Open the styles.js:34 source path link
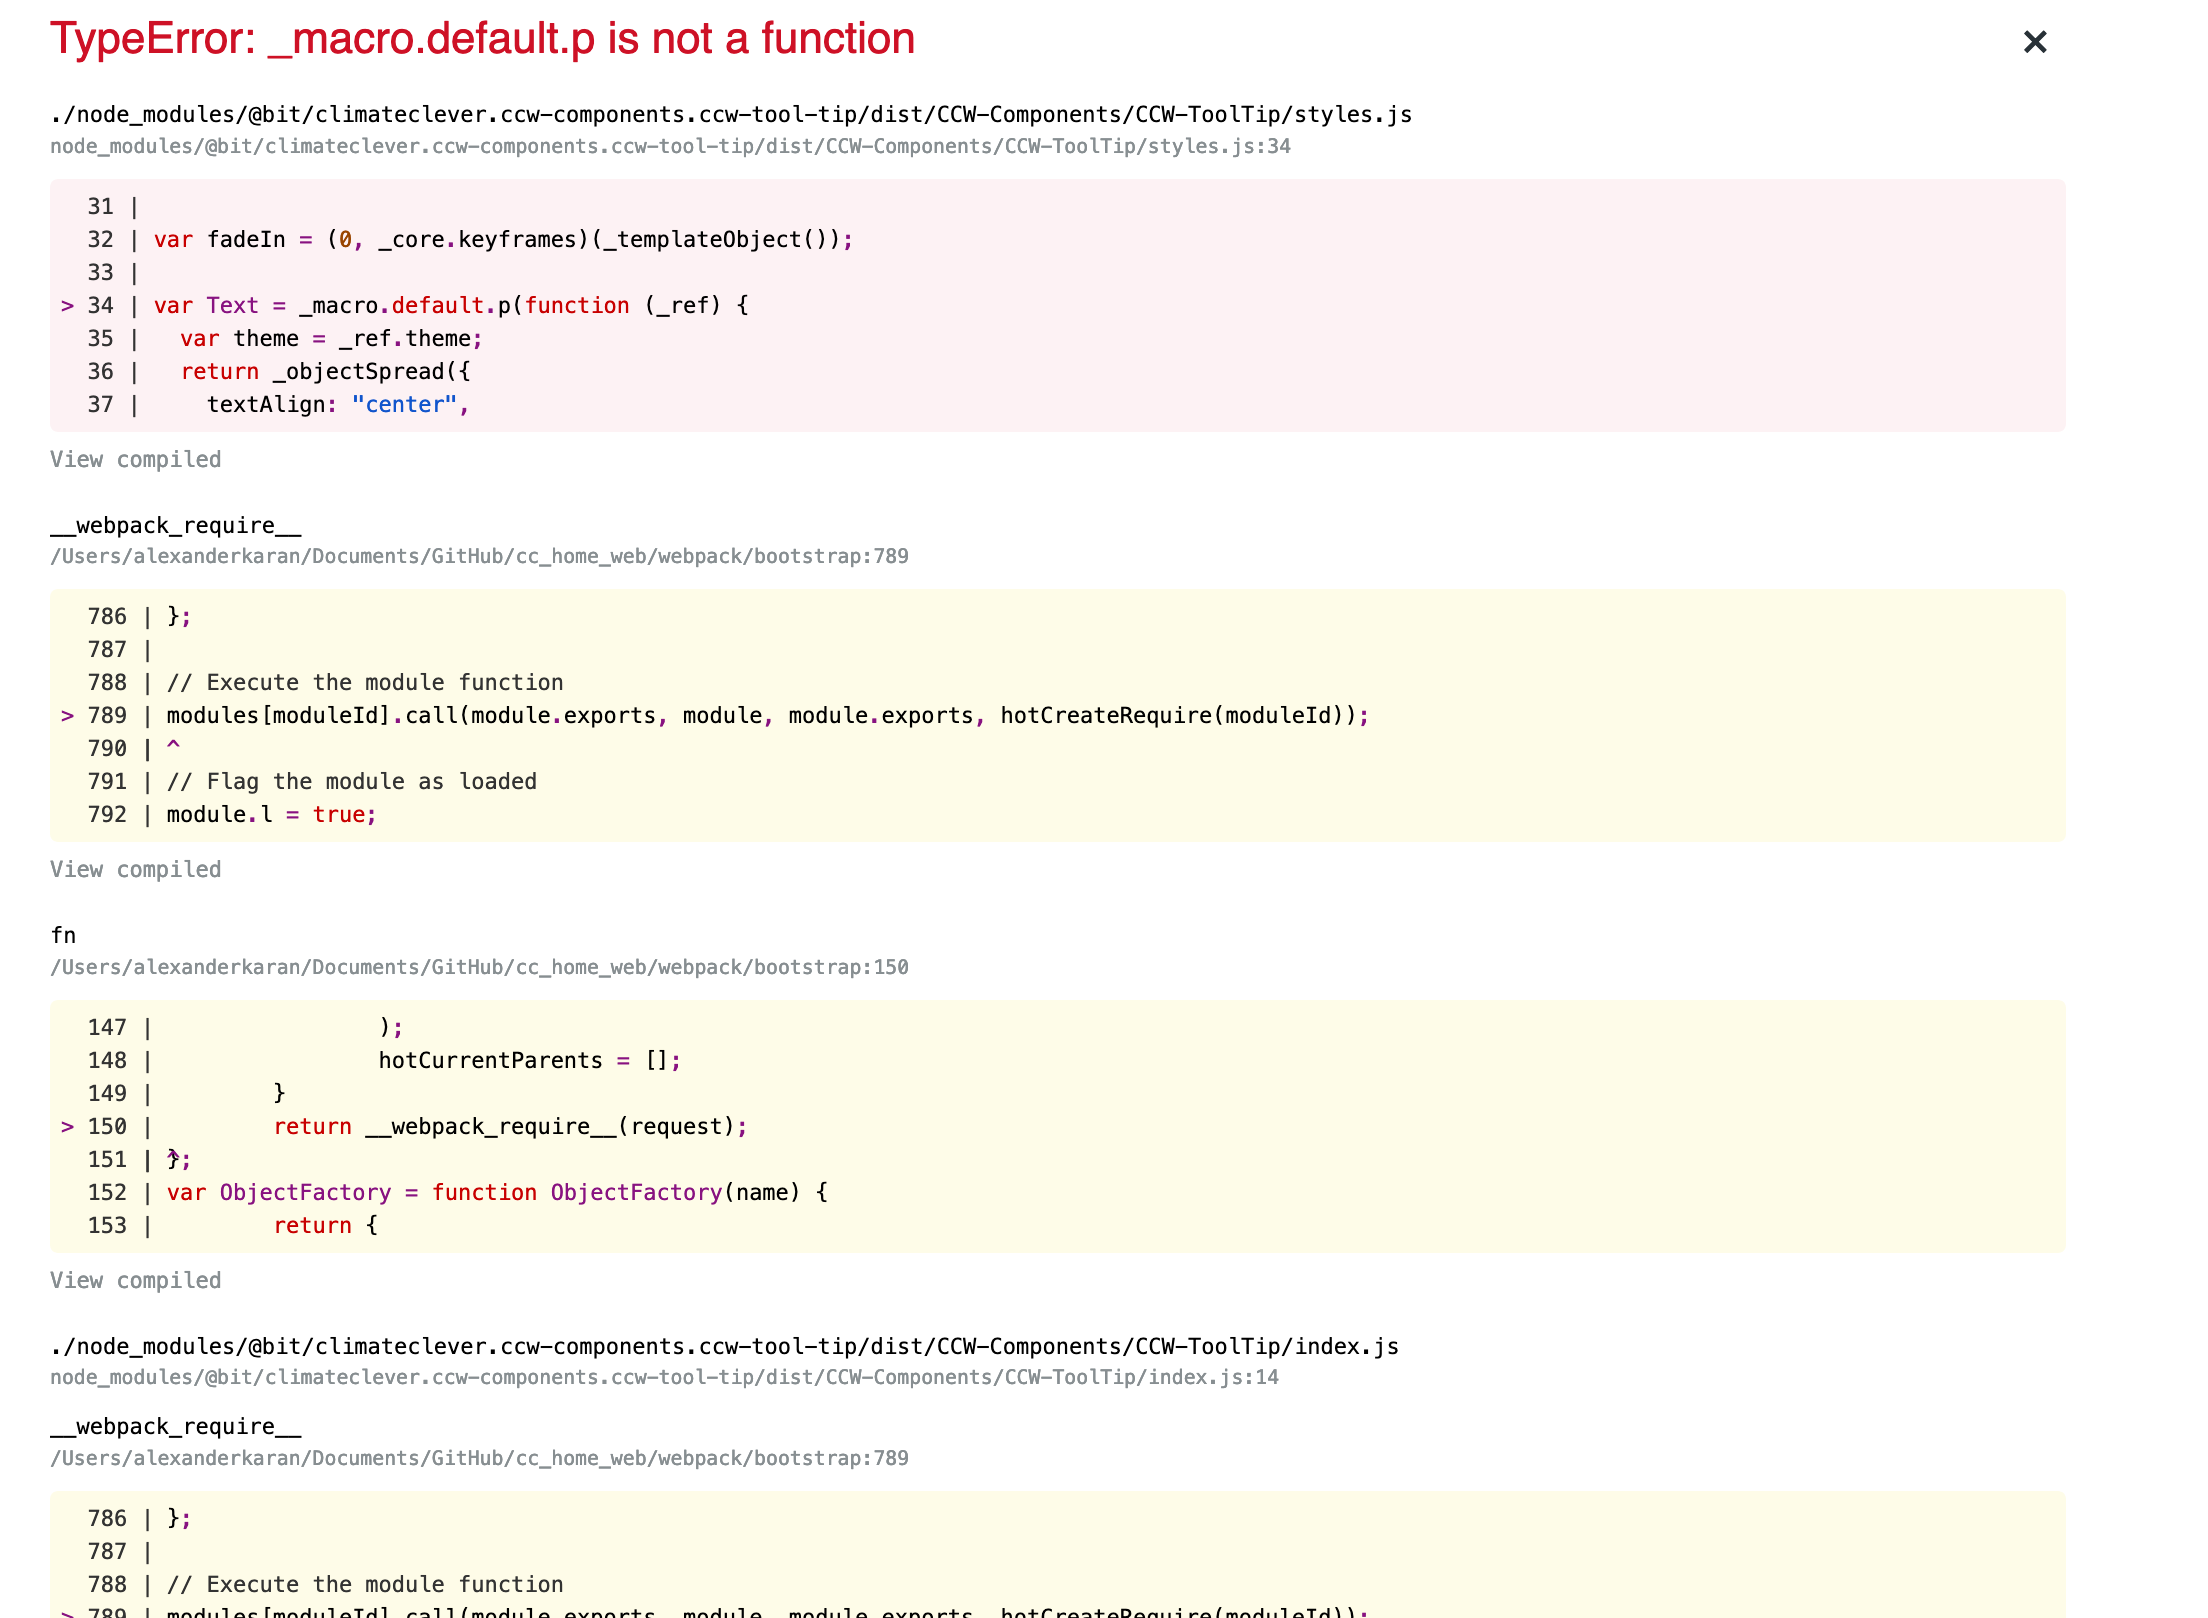Screen dimensions: 2208x1618 coord(670,146)
